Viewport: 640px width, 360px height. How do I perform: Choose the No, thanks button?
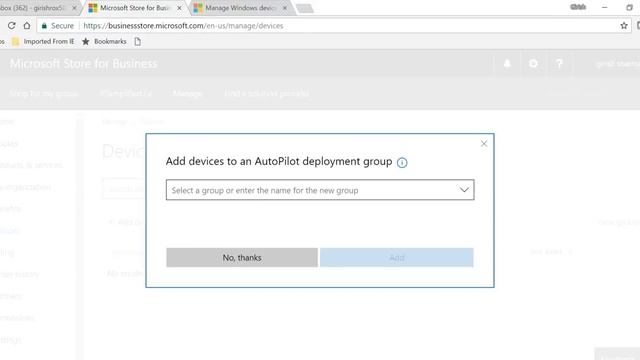[242, 258]
